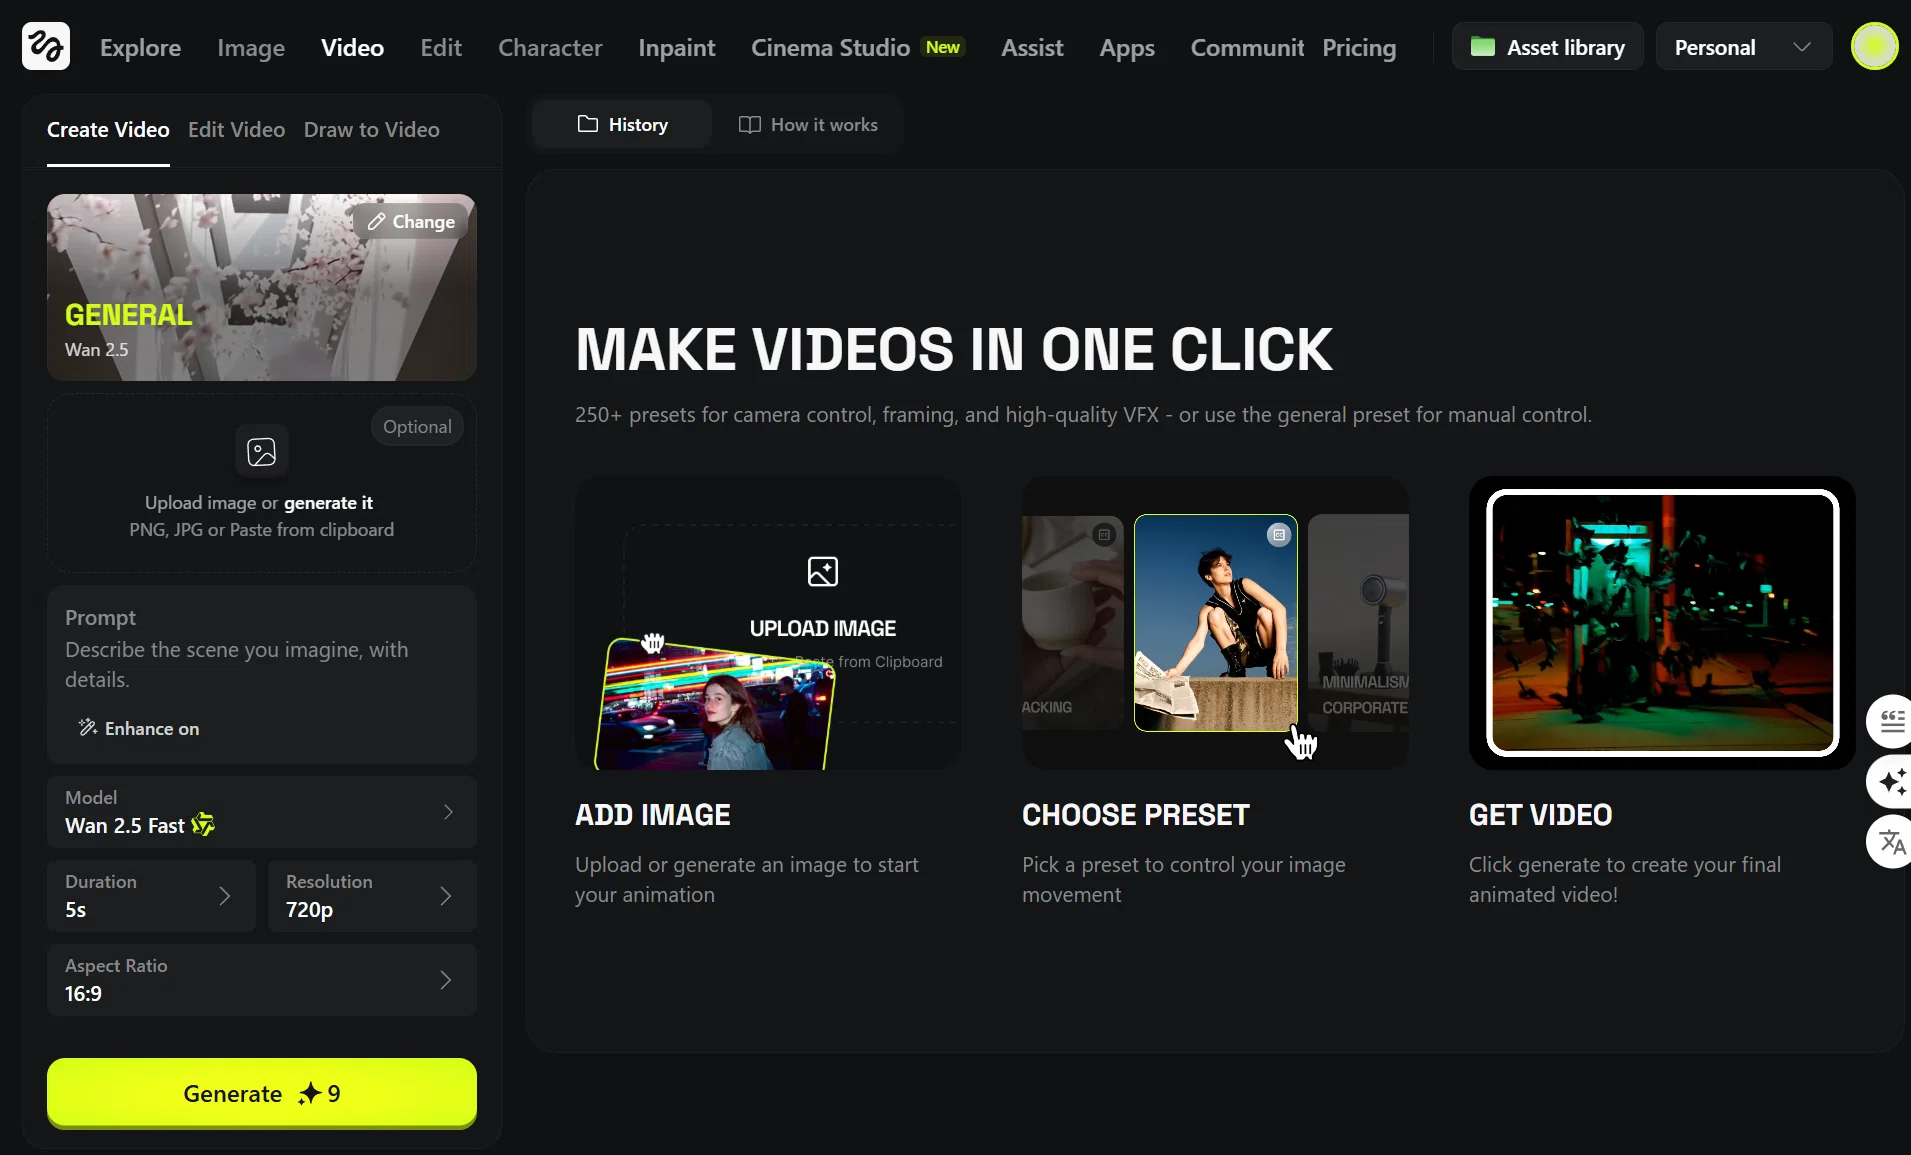Open the Aspect Ratio 16:9 selector
1911x1155 pixels.
261,980
